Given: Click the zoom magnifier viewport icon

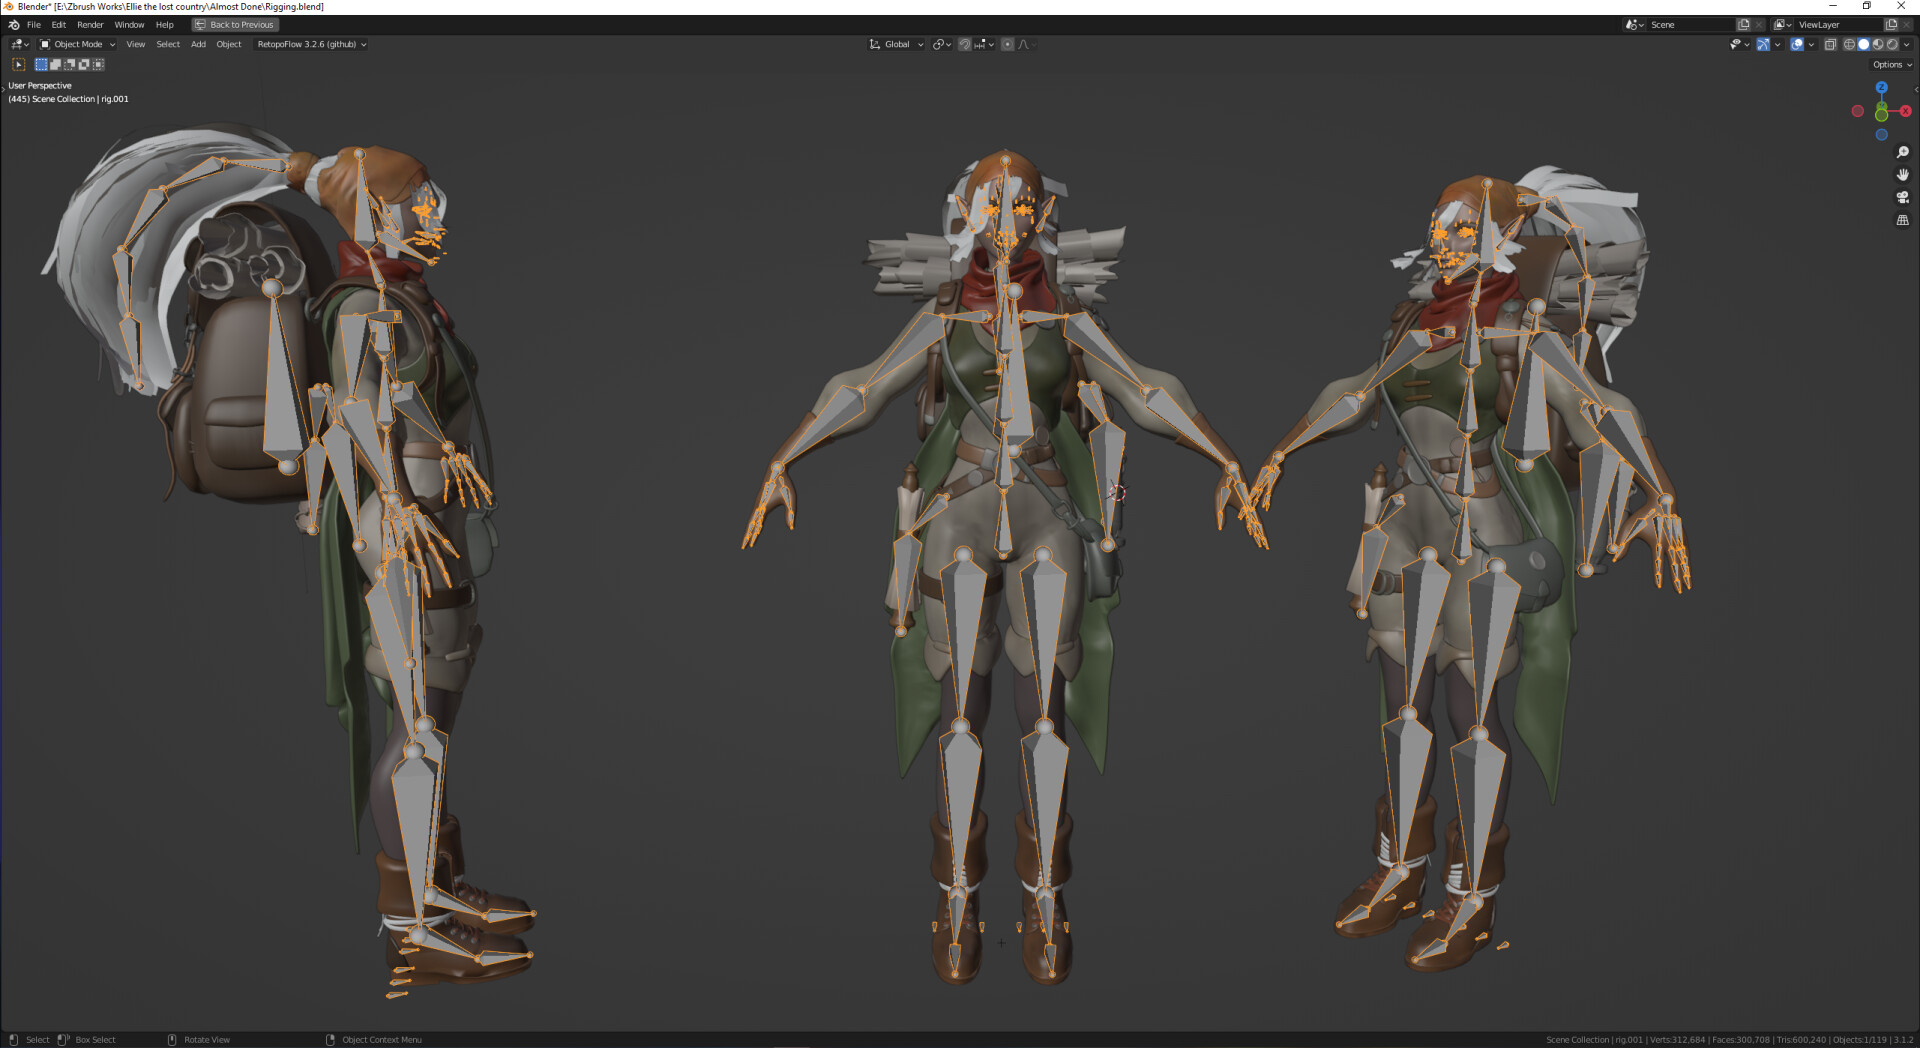Looking at the screenshot, I should tap(1902, 153).
